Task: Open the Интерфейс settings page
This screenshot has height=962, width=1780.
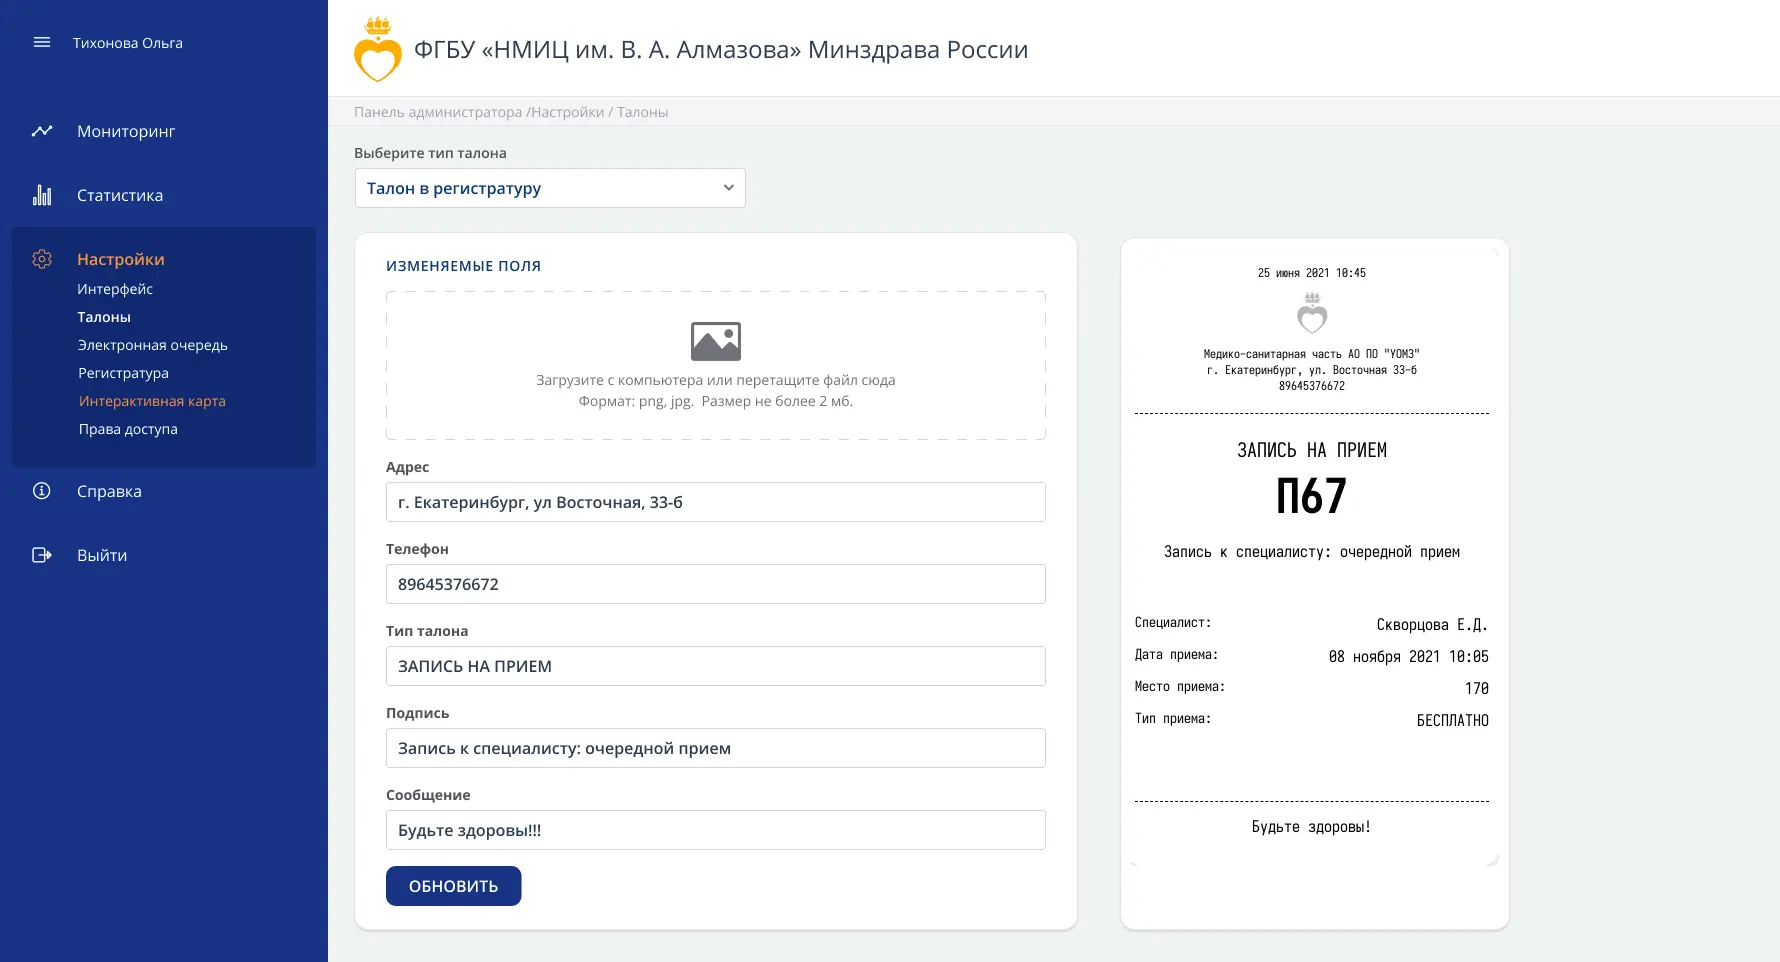Action: click(x=115, y=289)
